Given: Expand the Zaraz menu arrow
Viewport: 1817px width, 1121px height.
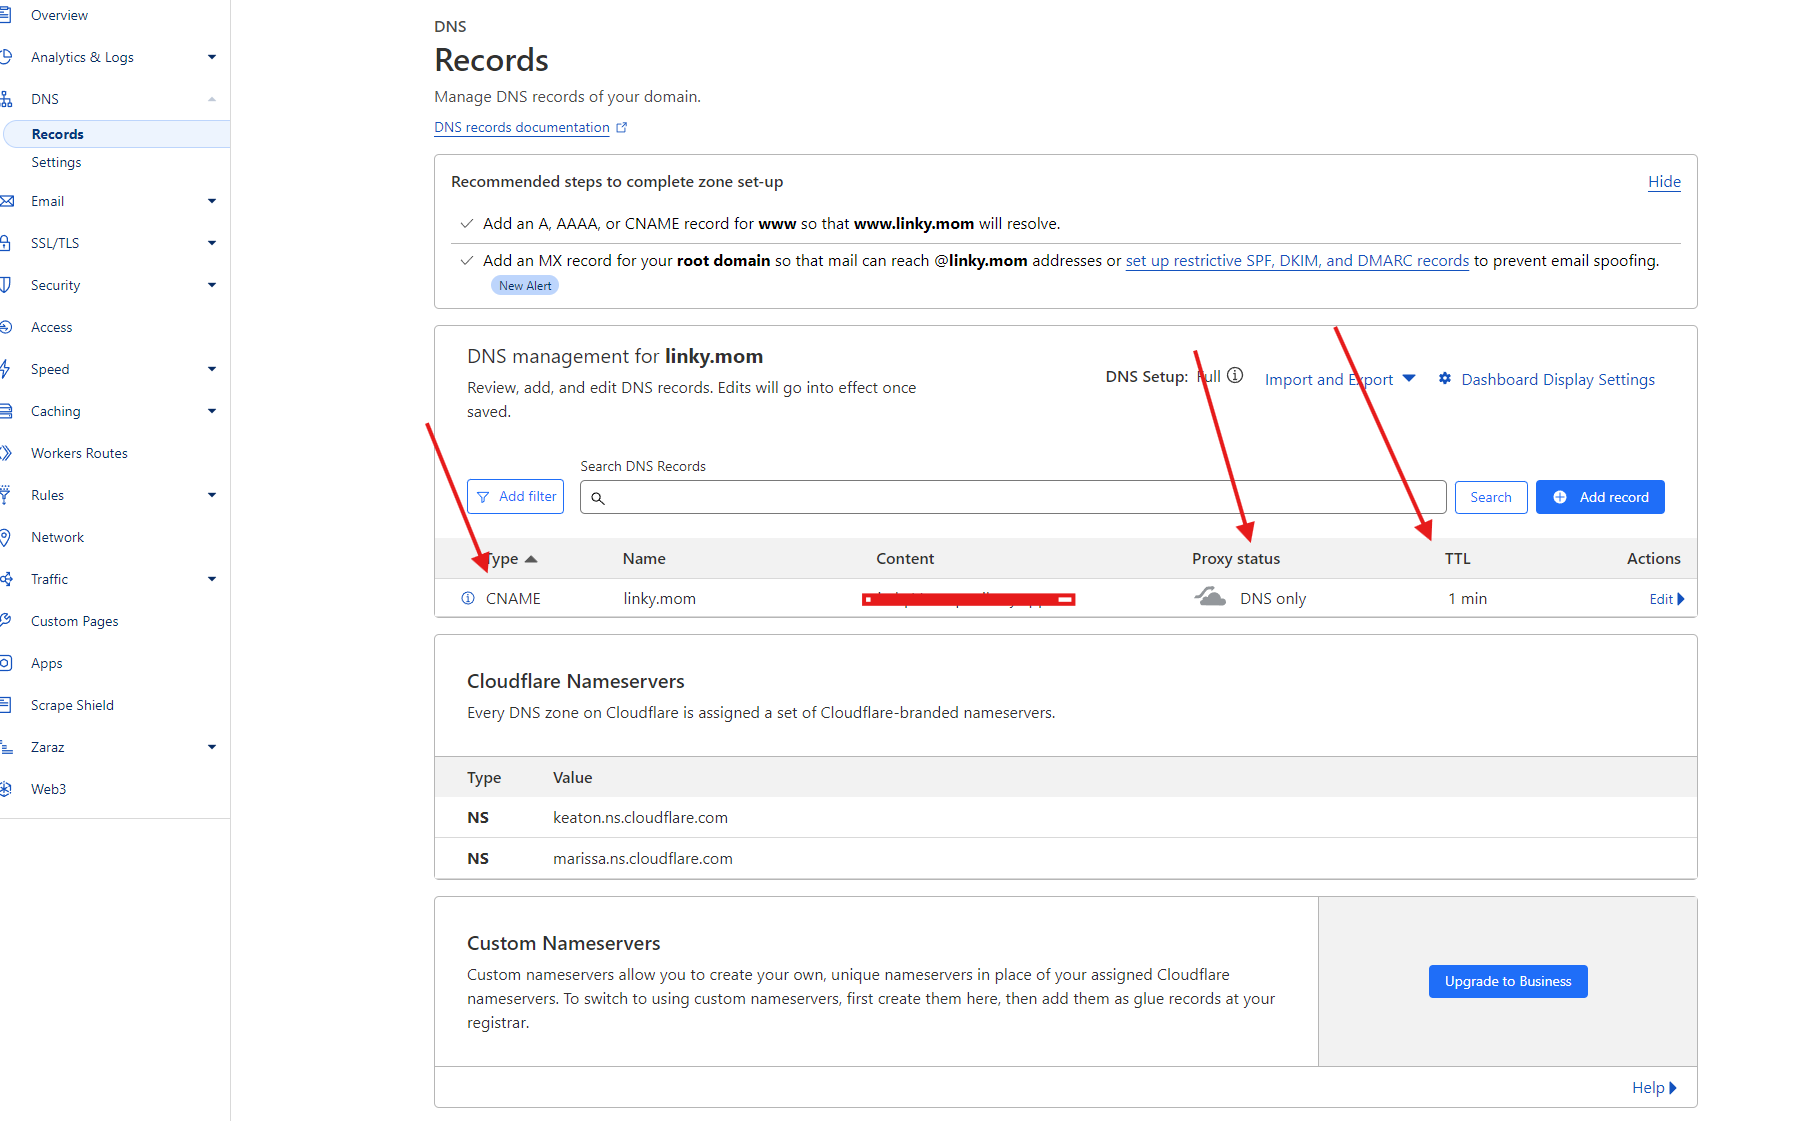Looking at the screenshot, I should click(212, 747).
